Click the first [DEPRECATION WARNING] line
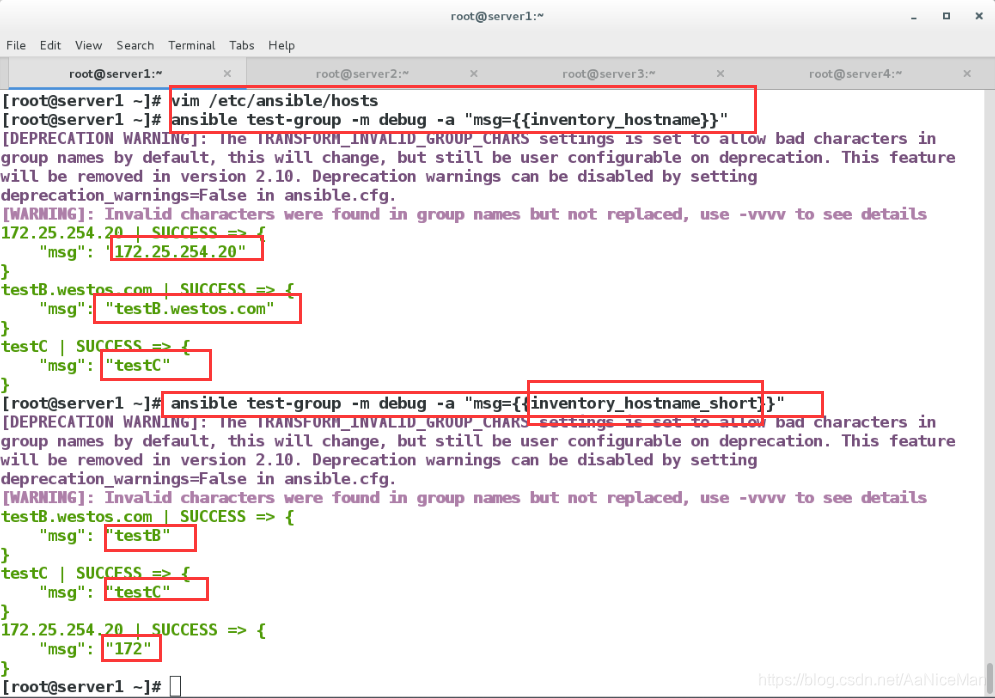The image size is (995, 698). point(468,139)
